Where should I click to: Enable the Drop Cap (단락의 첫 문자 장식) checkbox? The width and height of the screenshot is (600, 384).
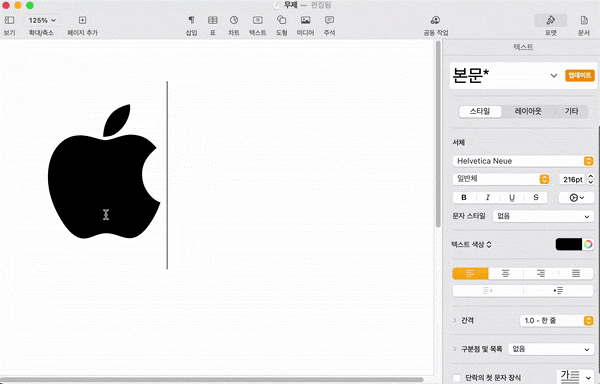457,377
